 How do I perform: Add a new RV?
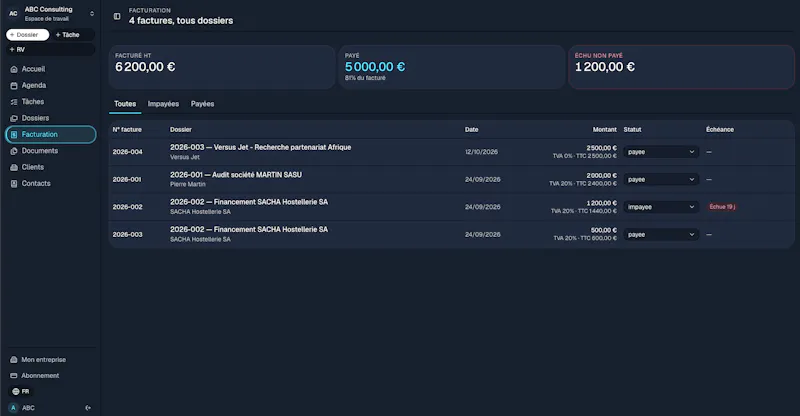[x=51, y=50]
